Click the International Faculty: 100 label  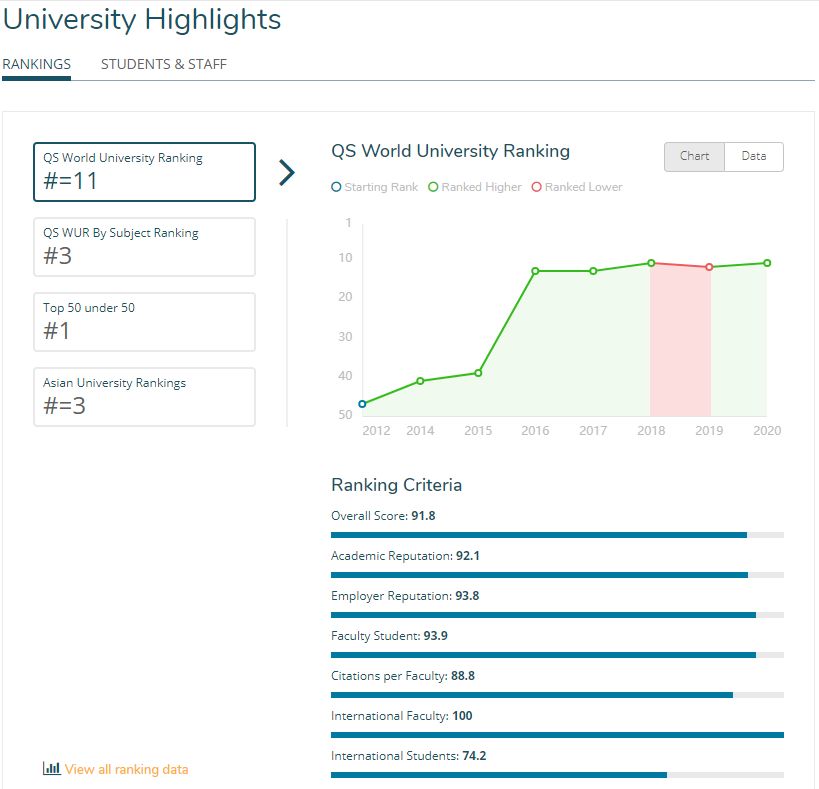pyautogui.click(x=402, y=715)
